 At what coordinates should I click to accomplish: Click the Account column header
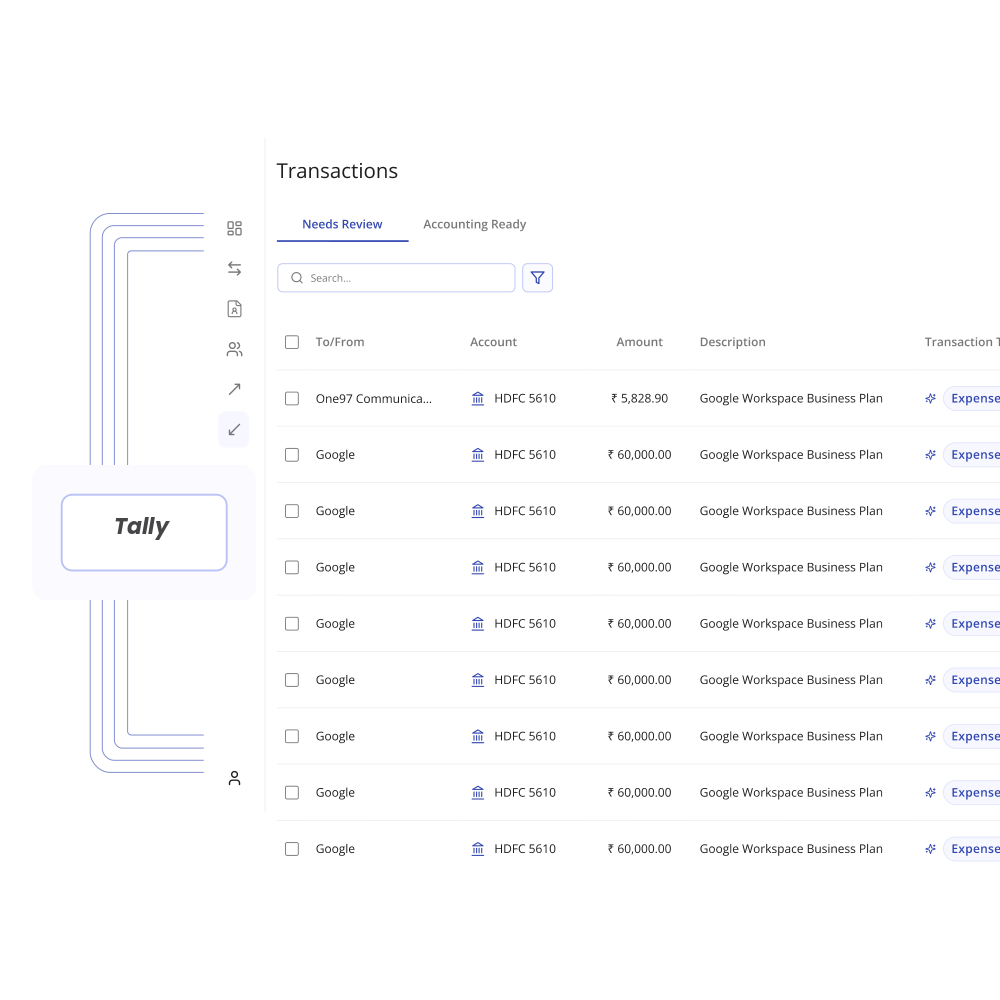point(493,342)
